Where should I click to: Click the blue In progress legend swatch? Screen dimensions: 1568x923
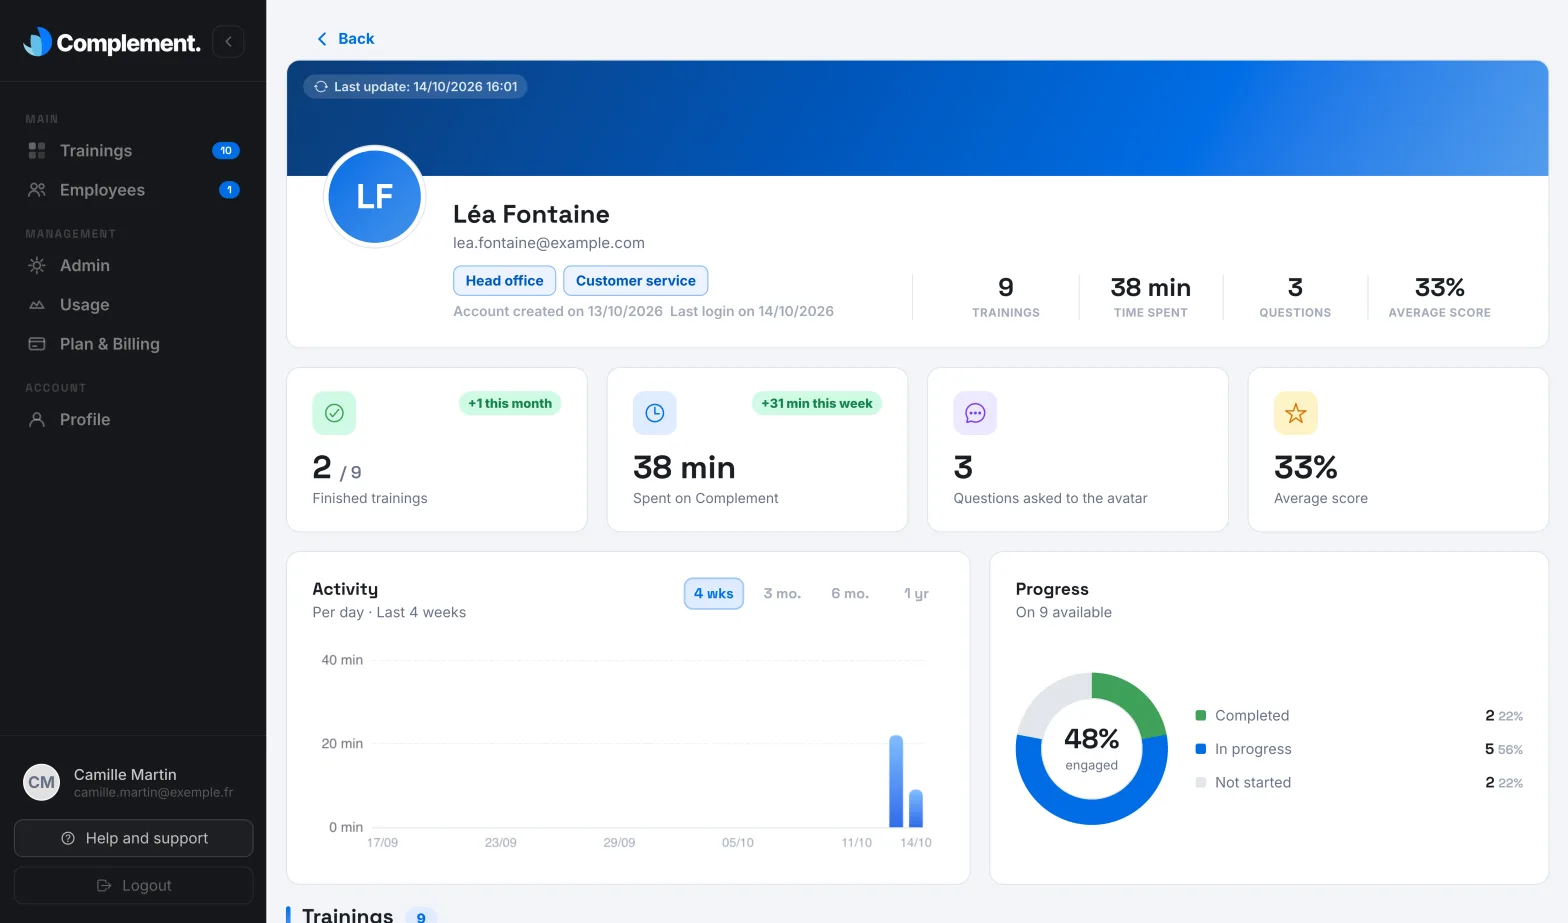1201,749
